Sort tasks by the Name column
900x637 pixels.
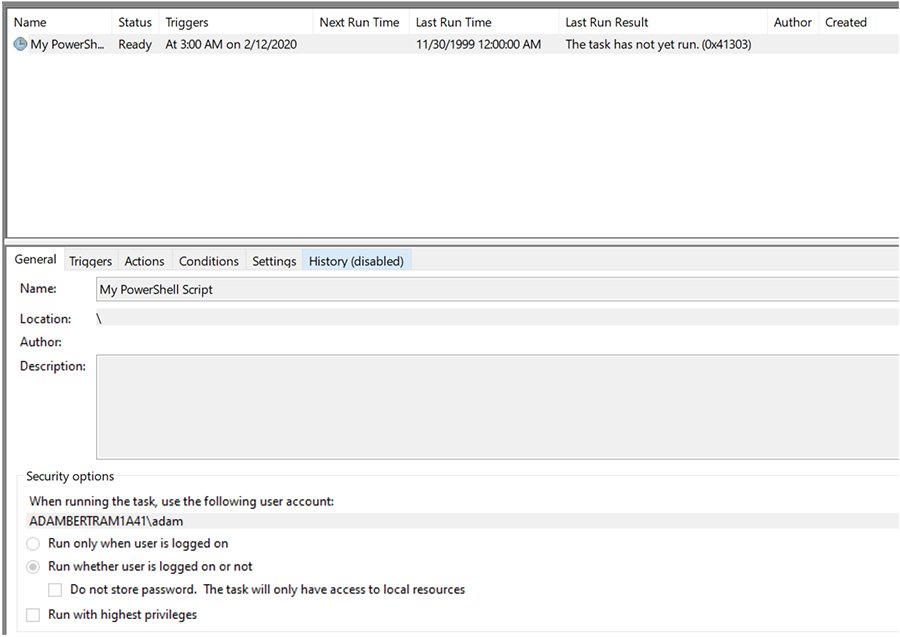pos(30,21)
